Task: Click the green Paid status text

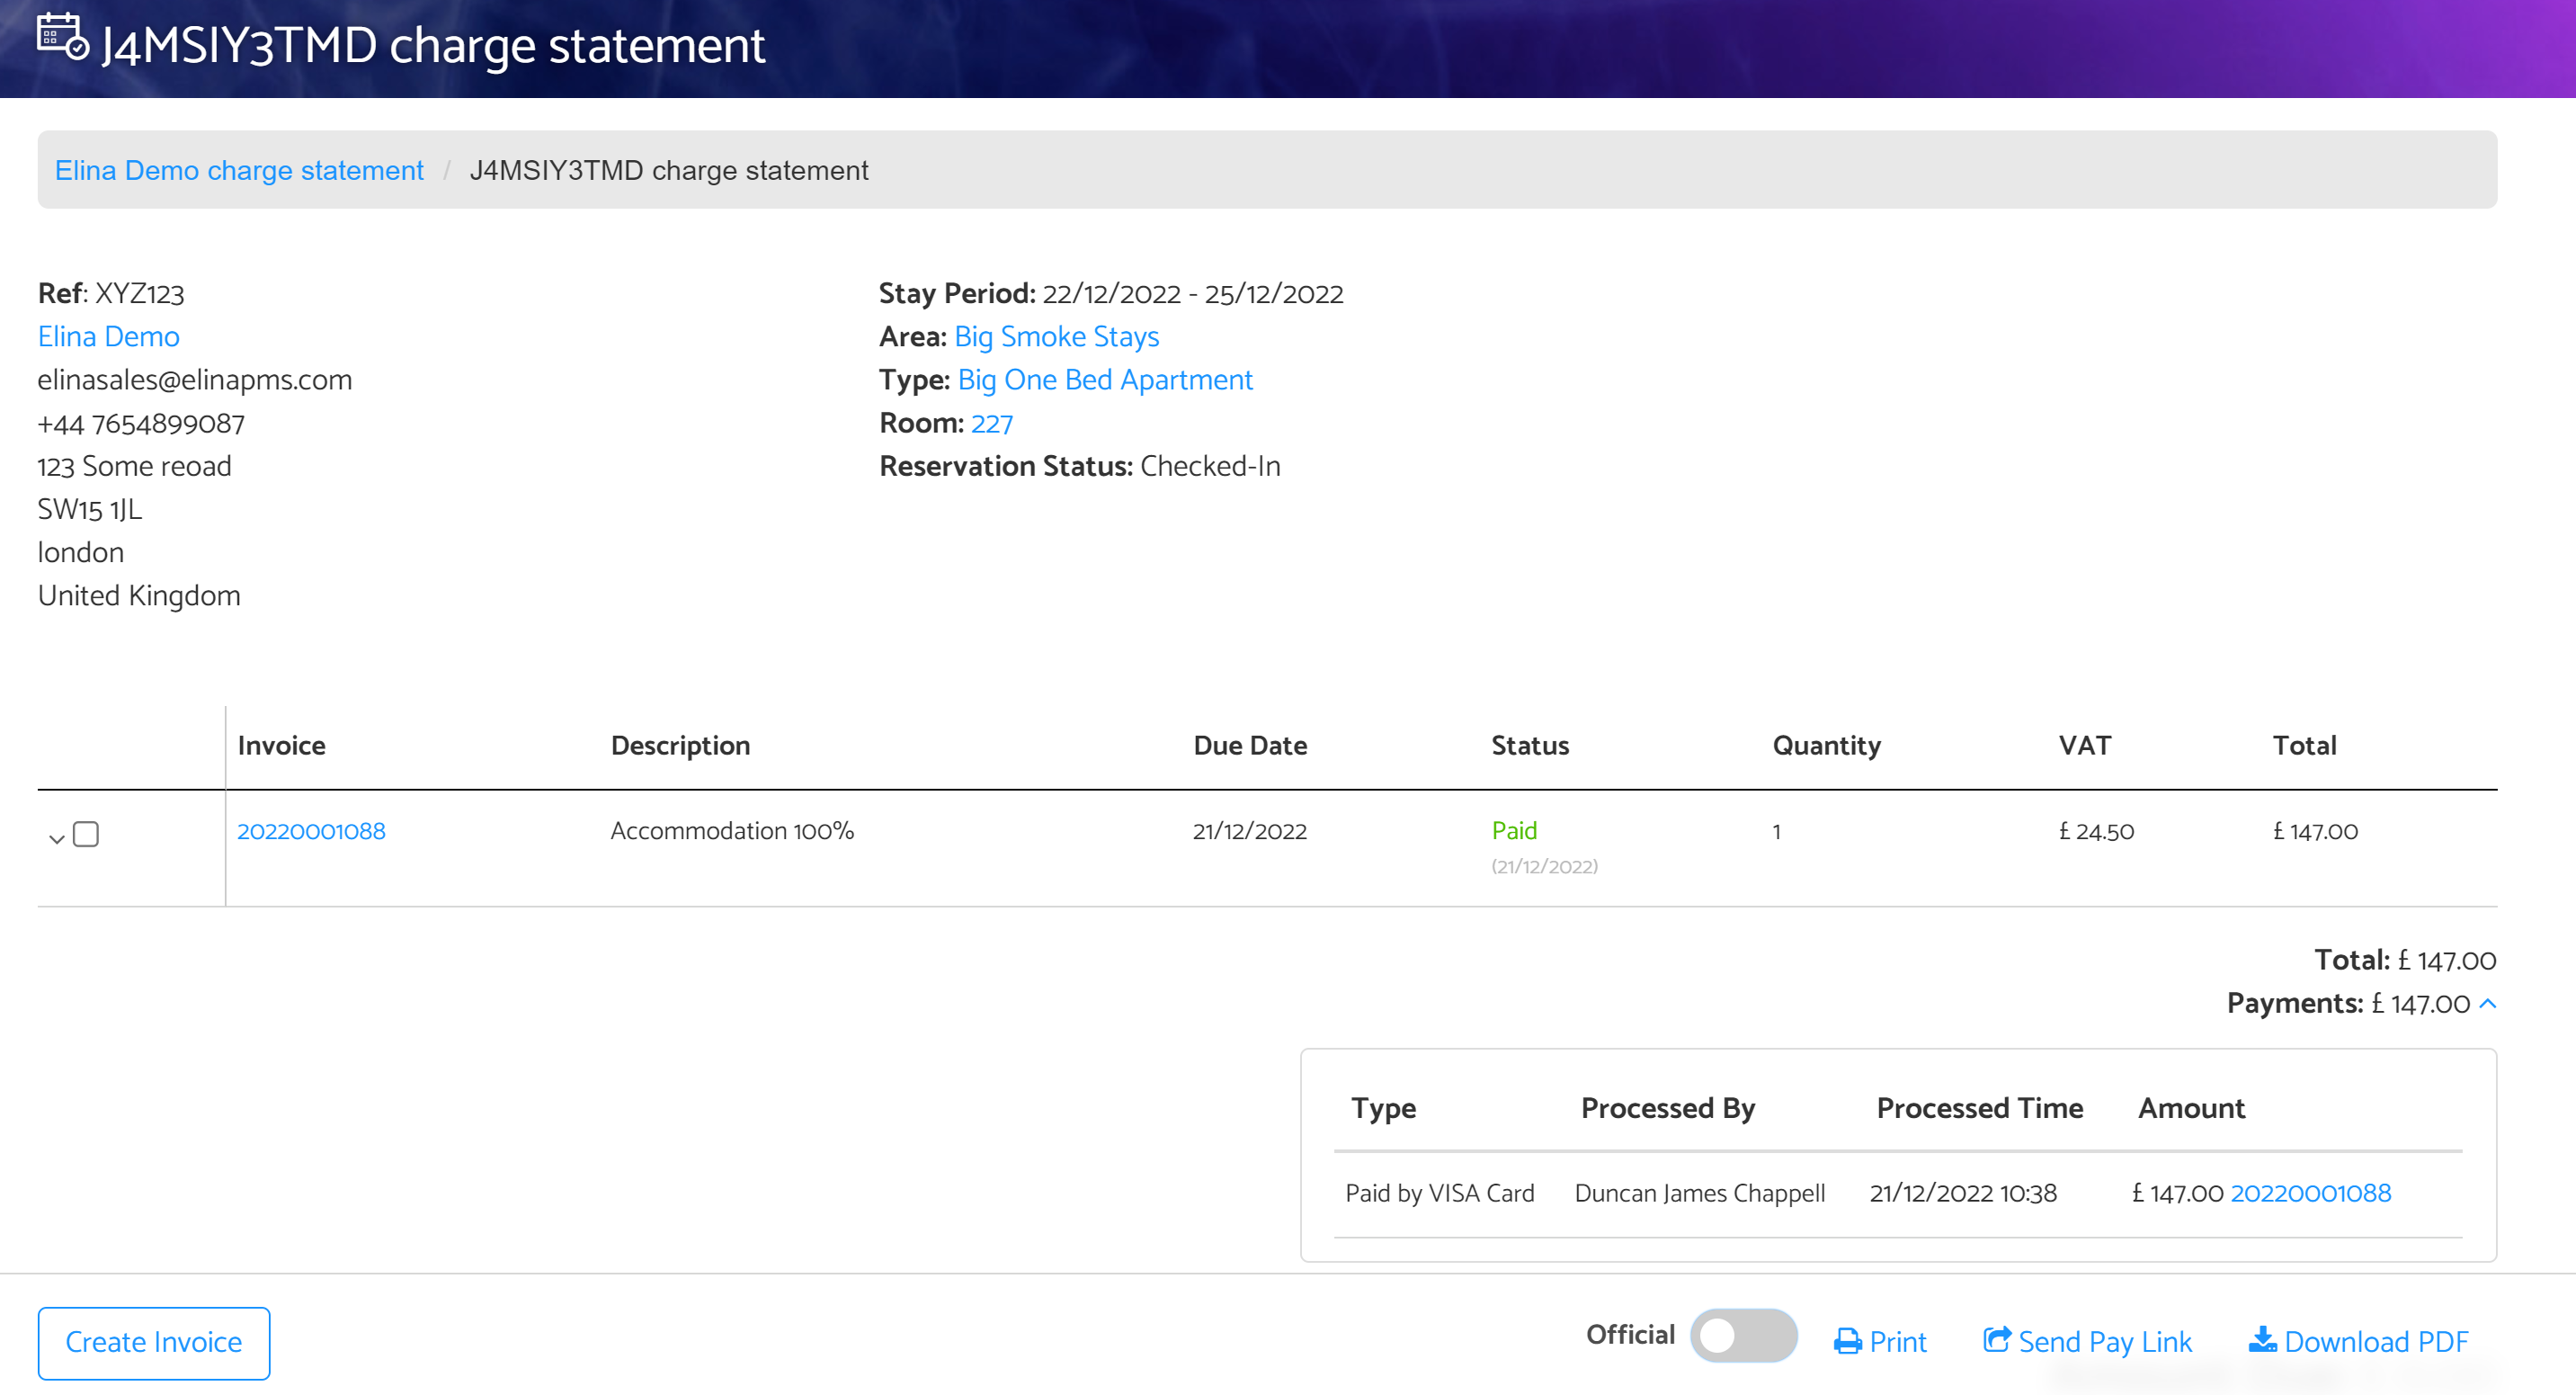Action: pyautogui.click(x=1514, y=831)
